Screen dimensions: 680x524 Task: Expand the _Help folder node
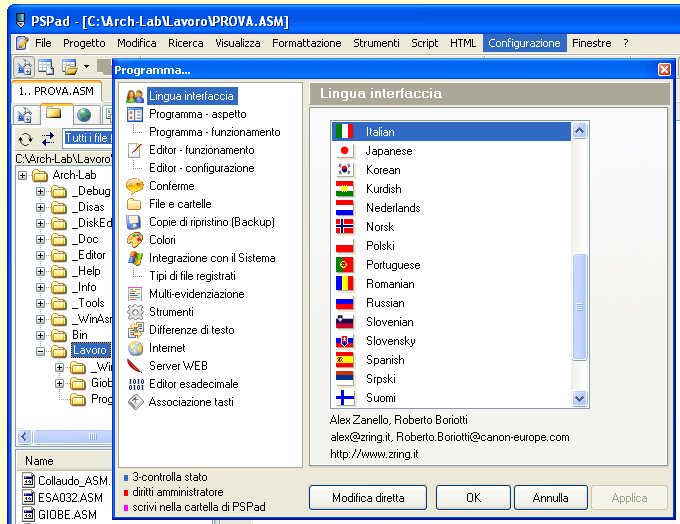coord(40,272)
